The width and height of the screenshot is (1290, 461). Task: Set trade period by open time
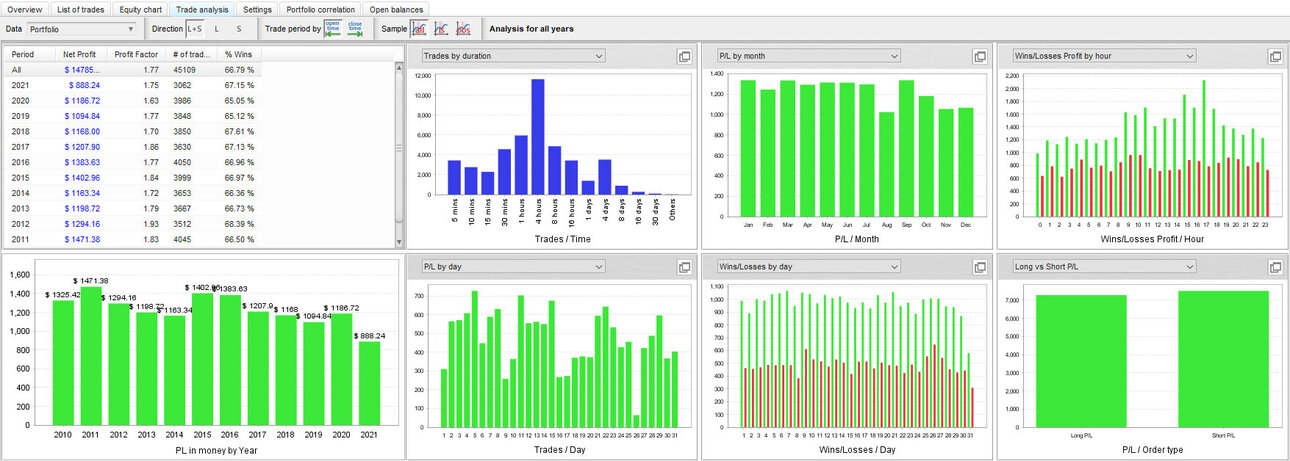(x=332, y=29)
